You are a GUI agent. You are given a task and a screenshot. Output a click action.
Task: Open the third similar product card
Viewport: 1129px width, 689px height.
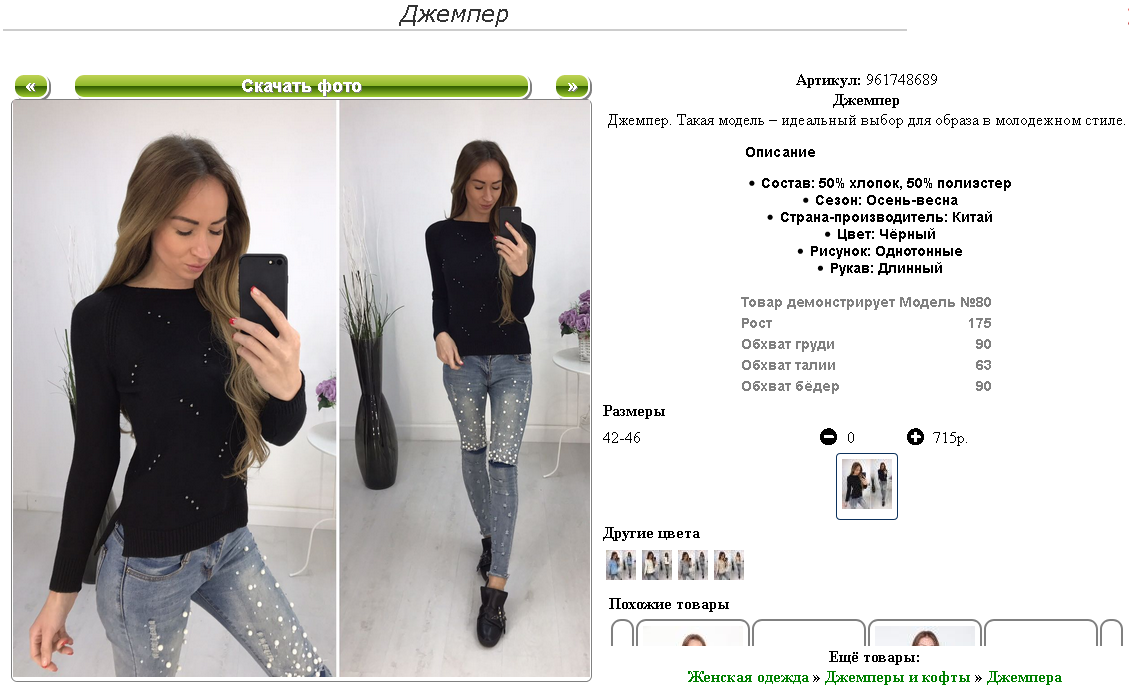click(x=925, y=633)
